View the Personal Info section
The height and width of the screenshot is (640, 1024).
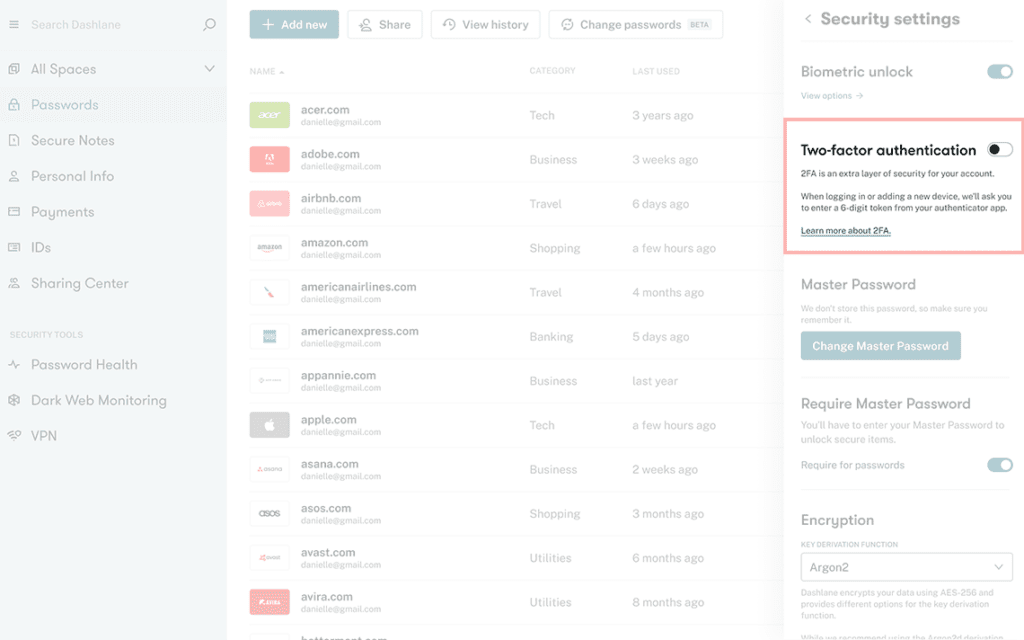(x=72, y=176)
